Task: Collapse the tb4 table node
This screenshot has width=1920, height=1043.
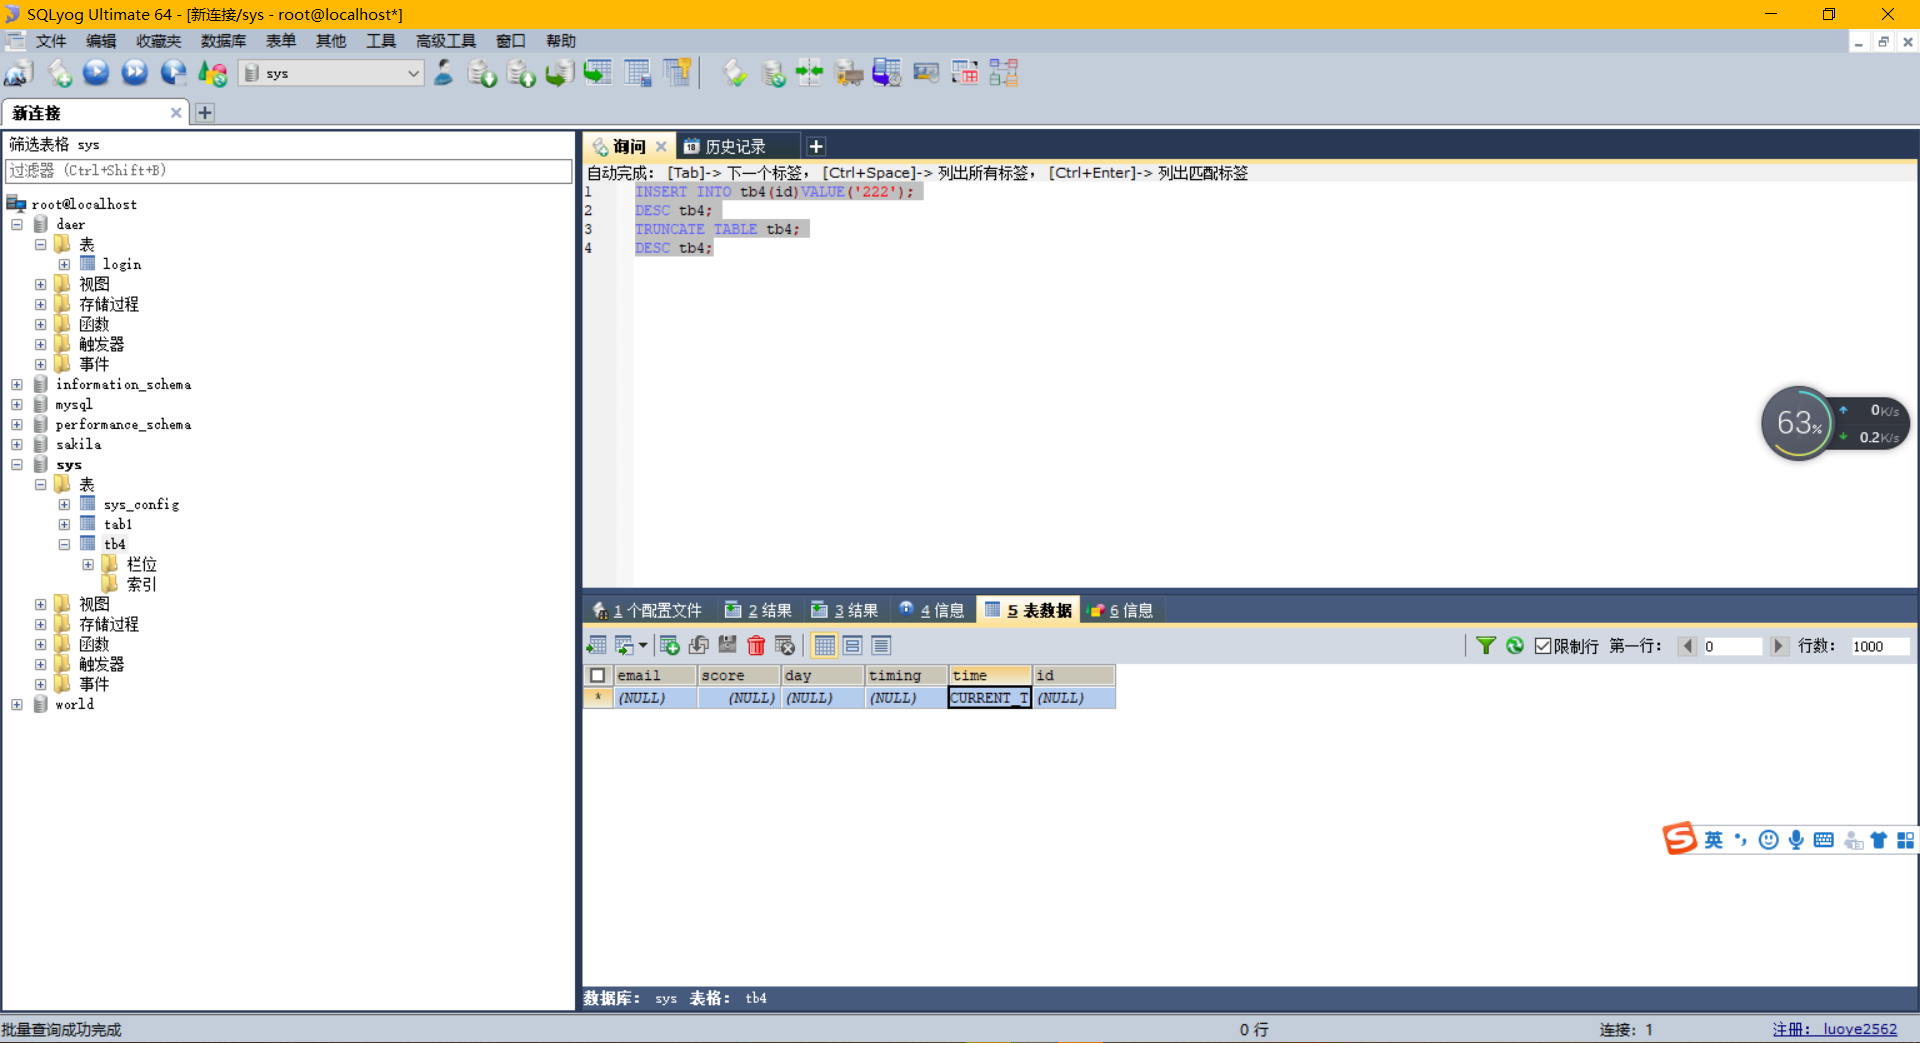Action: pyautogui.click(x=64, y=544)
